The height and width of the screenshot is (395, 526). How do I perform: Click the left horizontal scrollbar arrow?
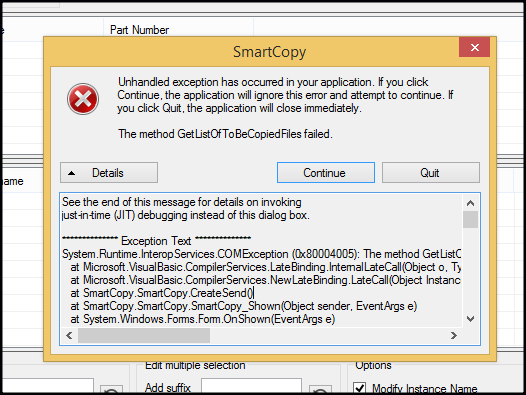coord(69,335)
